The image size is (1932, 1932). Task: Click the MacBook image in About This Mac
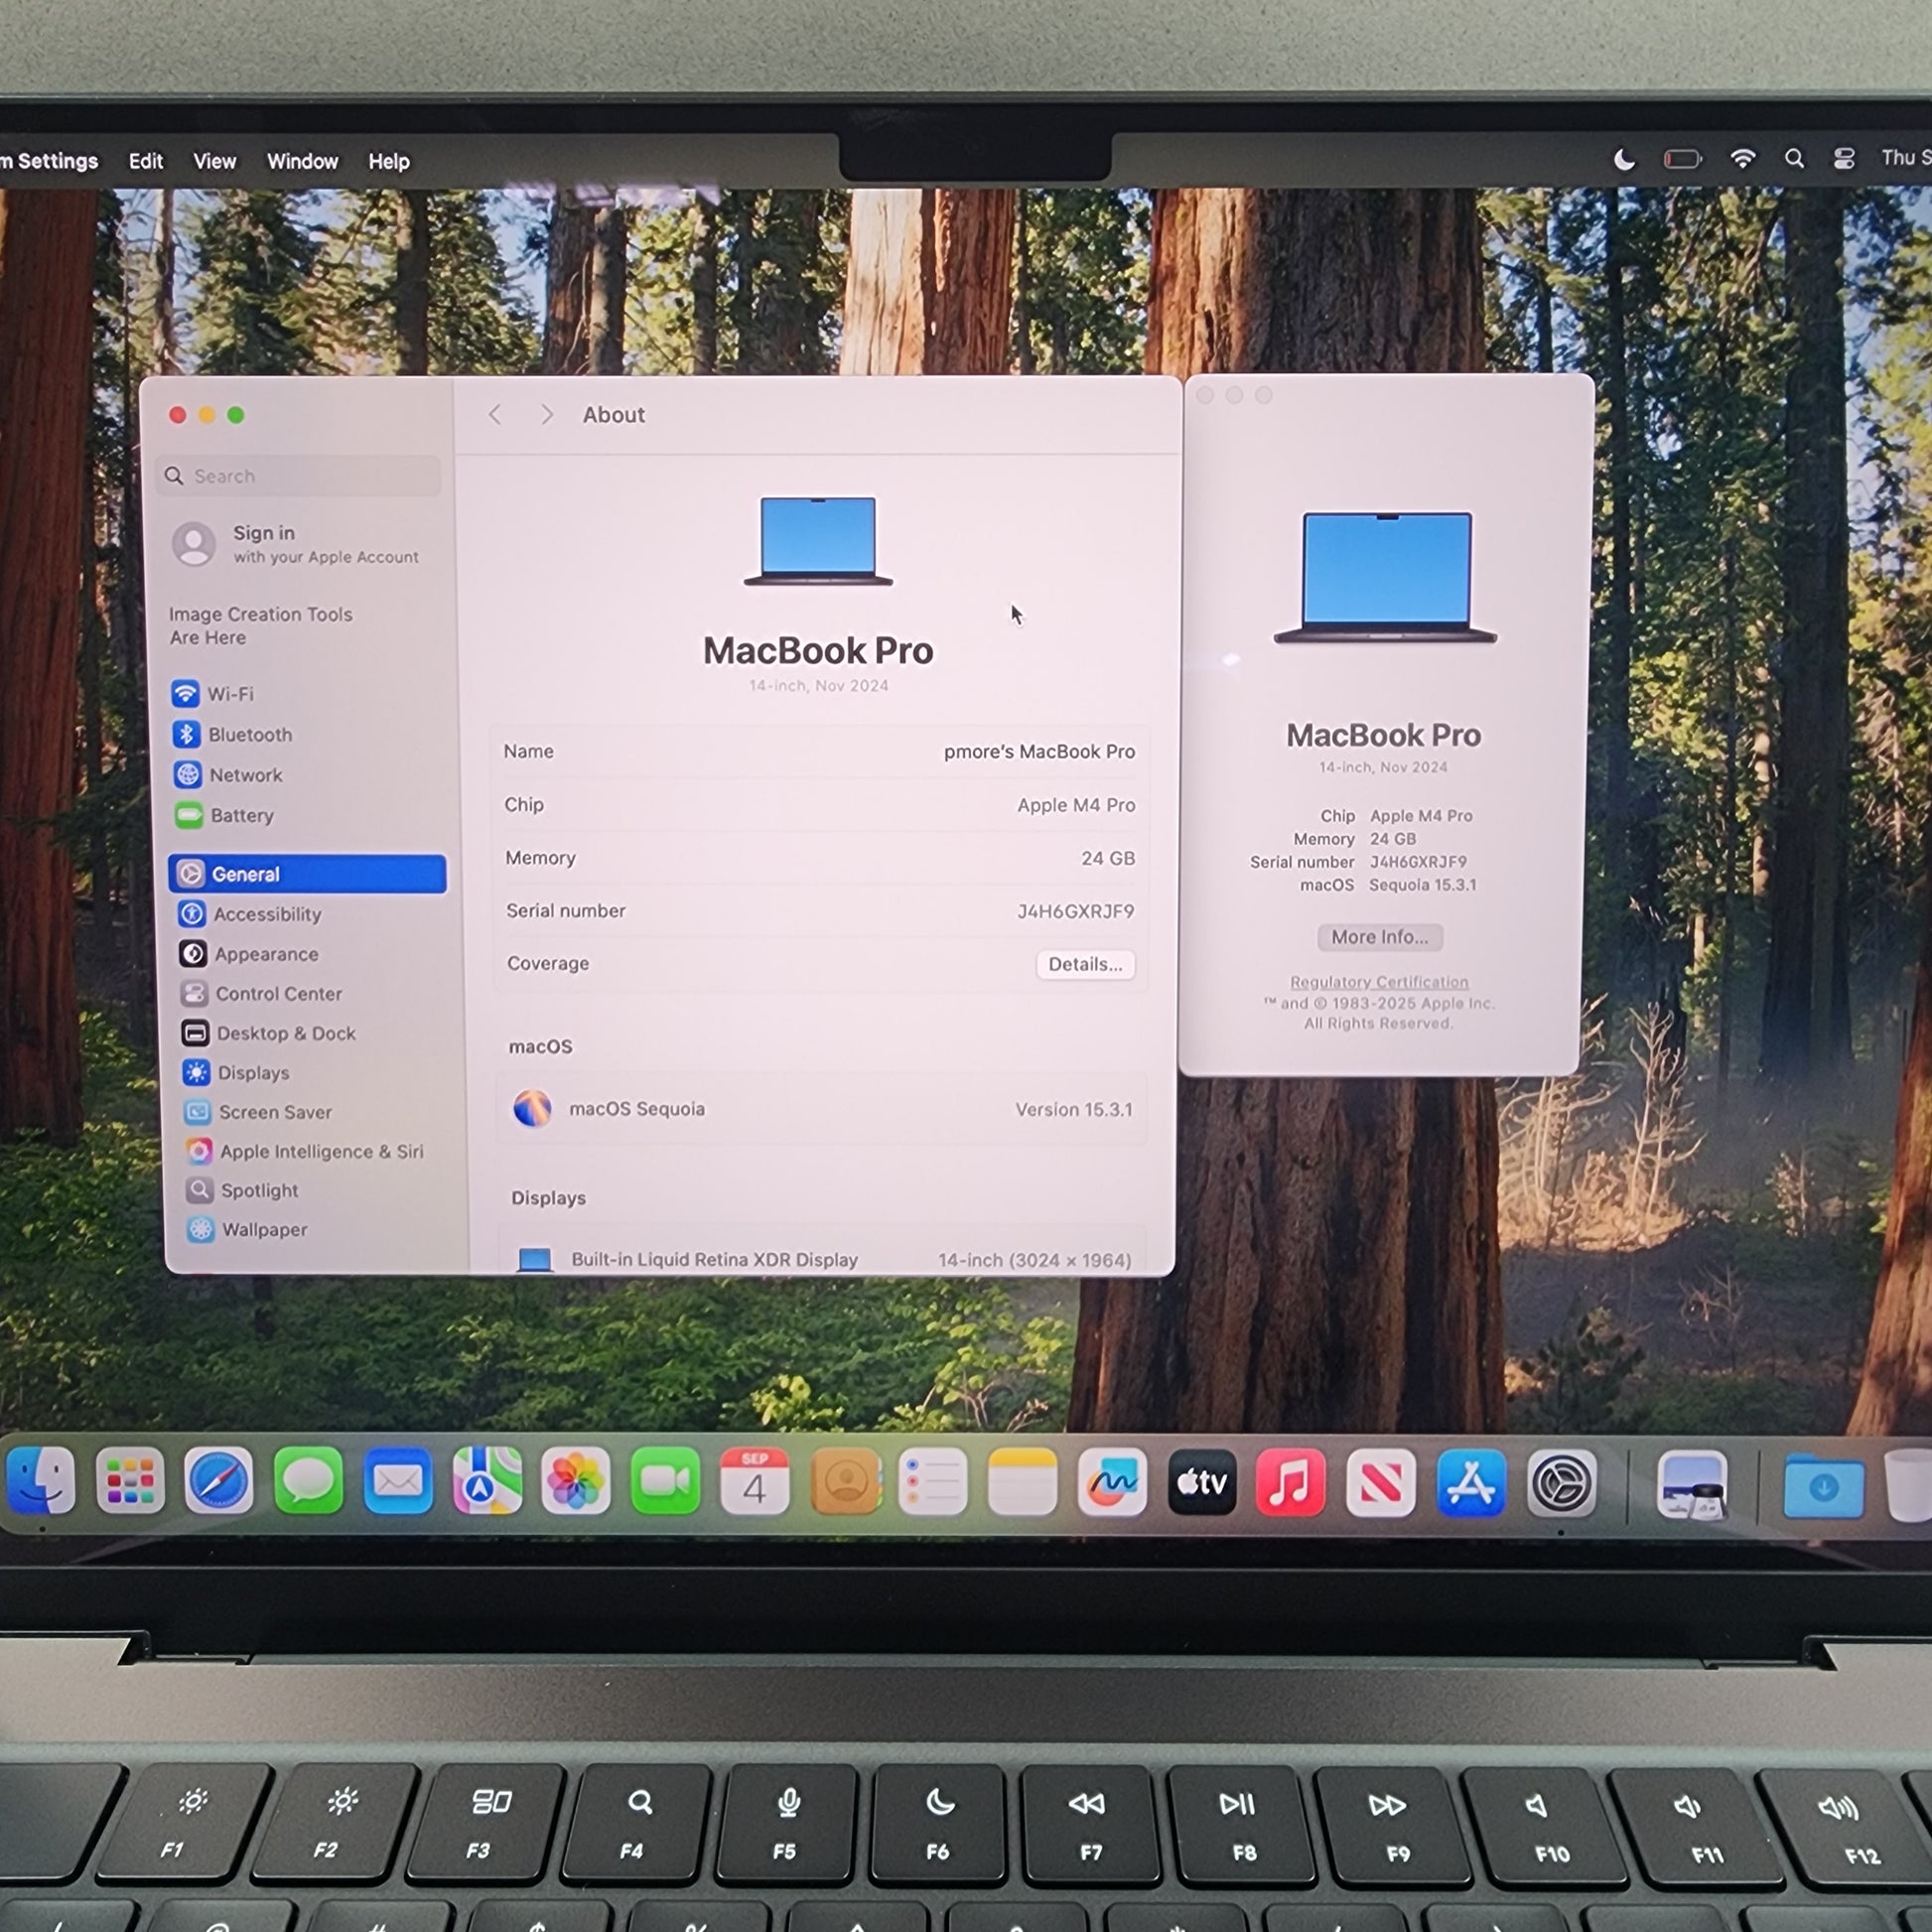click(x=1385, y=577)
